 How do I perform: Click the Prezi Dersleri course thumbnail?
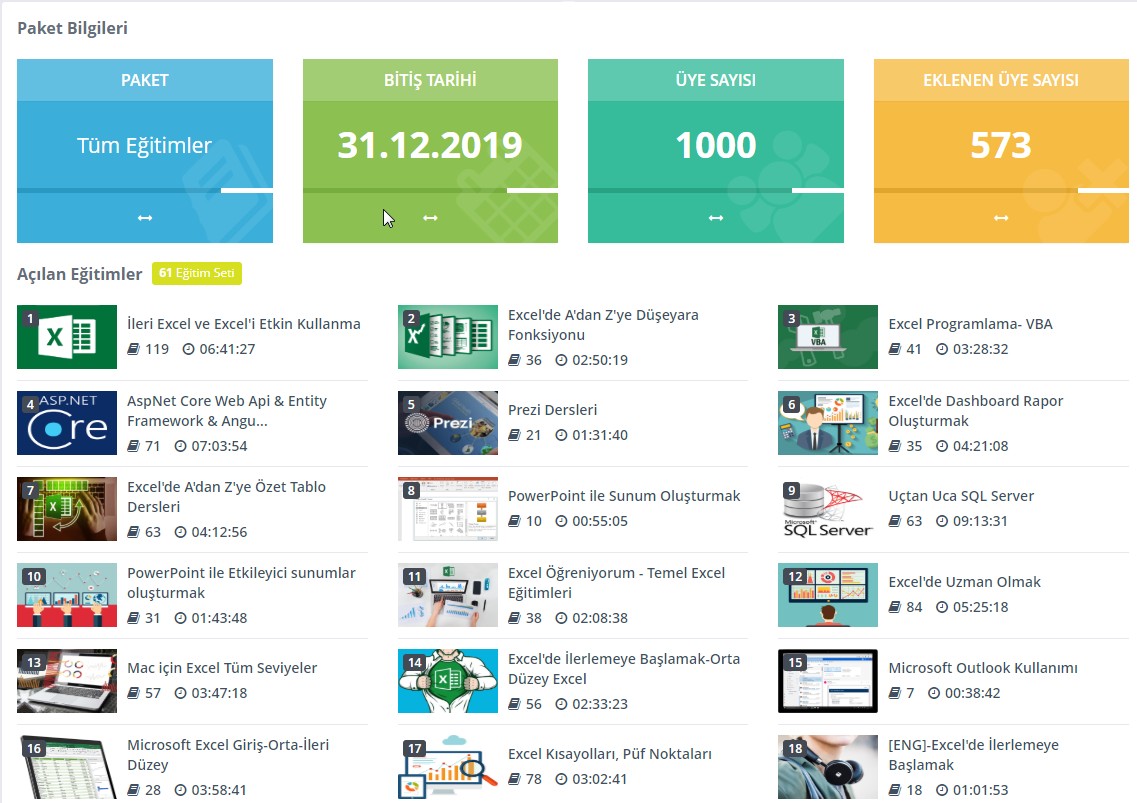click(447, 423)
